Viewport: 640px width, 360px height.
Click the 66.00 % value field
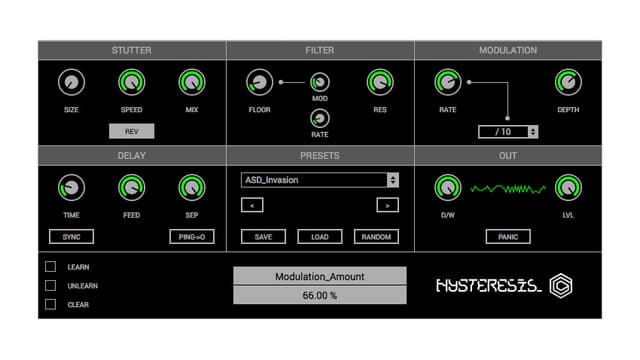tap(320, 295)
